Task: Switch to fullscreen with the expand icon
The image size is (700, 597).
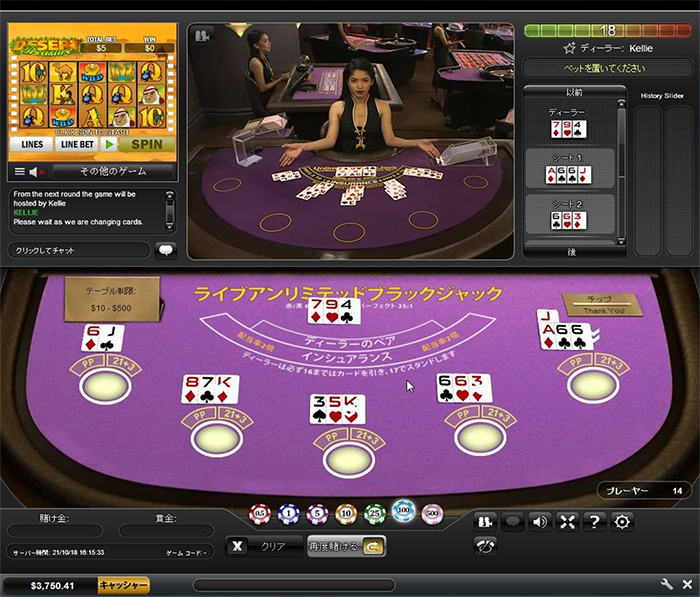Action: (x=567, y=521)
